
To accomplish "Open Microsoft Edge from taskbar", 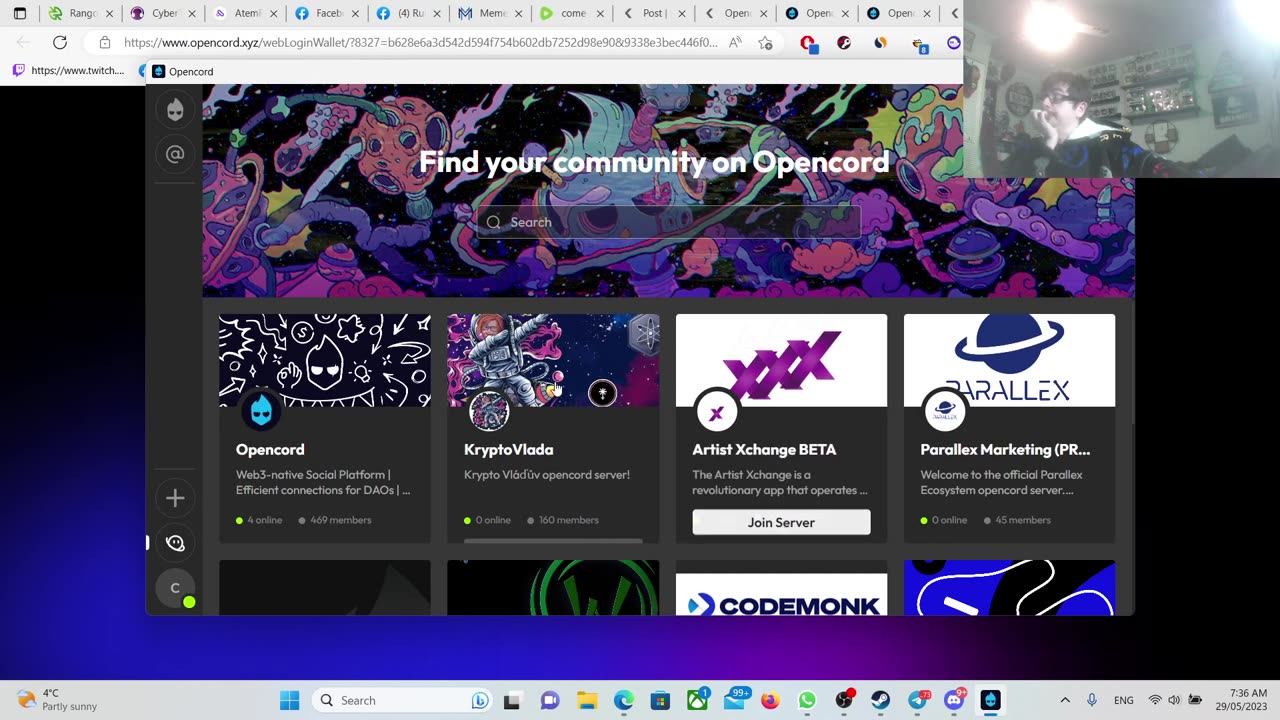I will (623, 700).
